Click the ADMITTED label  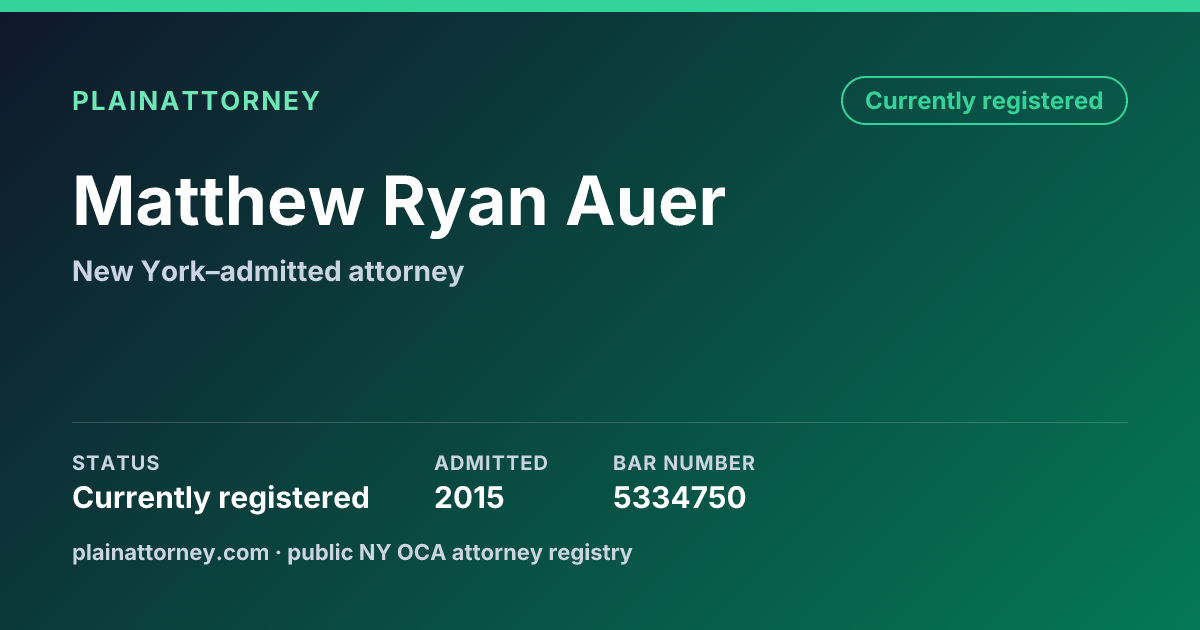click(x=491, y=463)
